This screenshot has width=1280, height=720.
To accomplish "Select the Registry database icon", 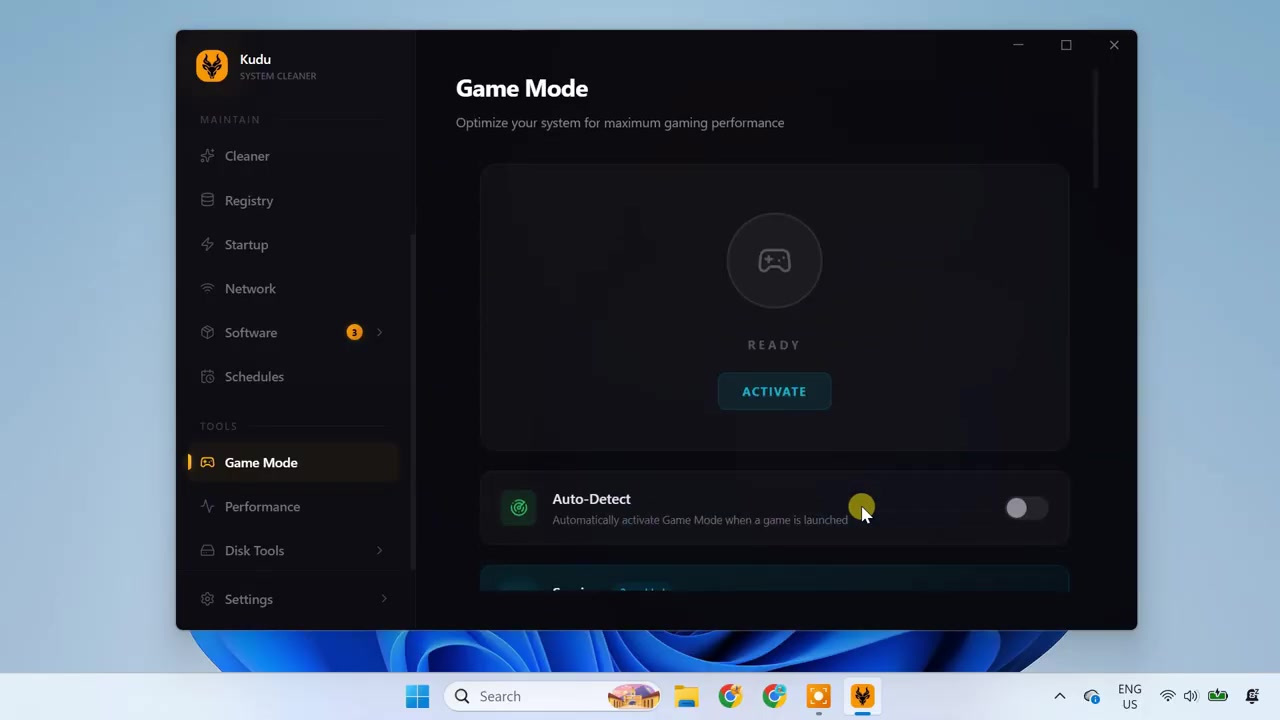I will tap(207, 200).
